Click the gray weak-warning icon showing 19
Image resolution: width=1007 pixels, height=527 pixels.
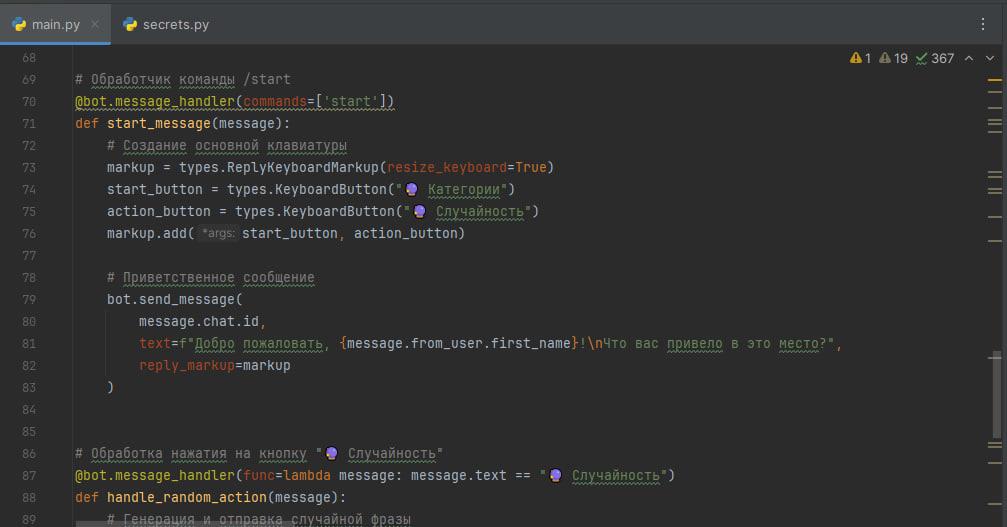pyautogui.click(x=892, y=59)
